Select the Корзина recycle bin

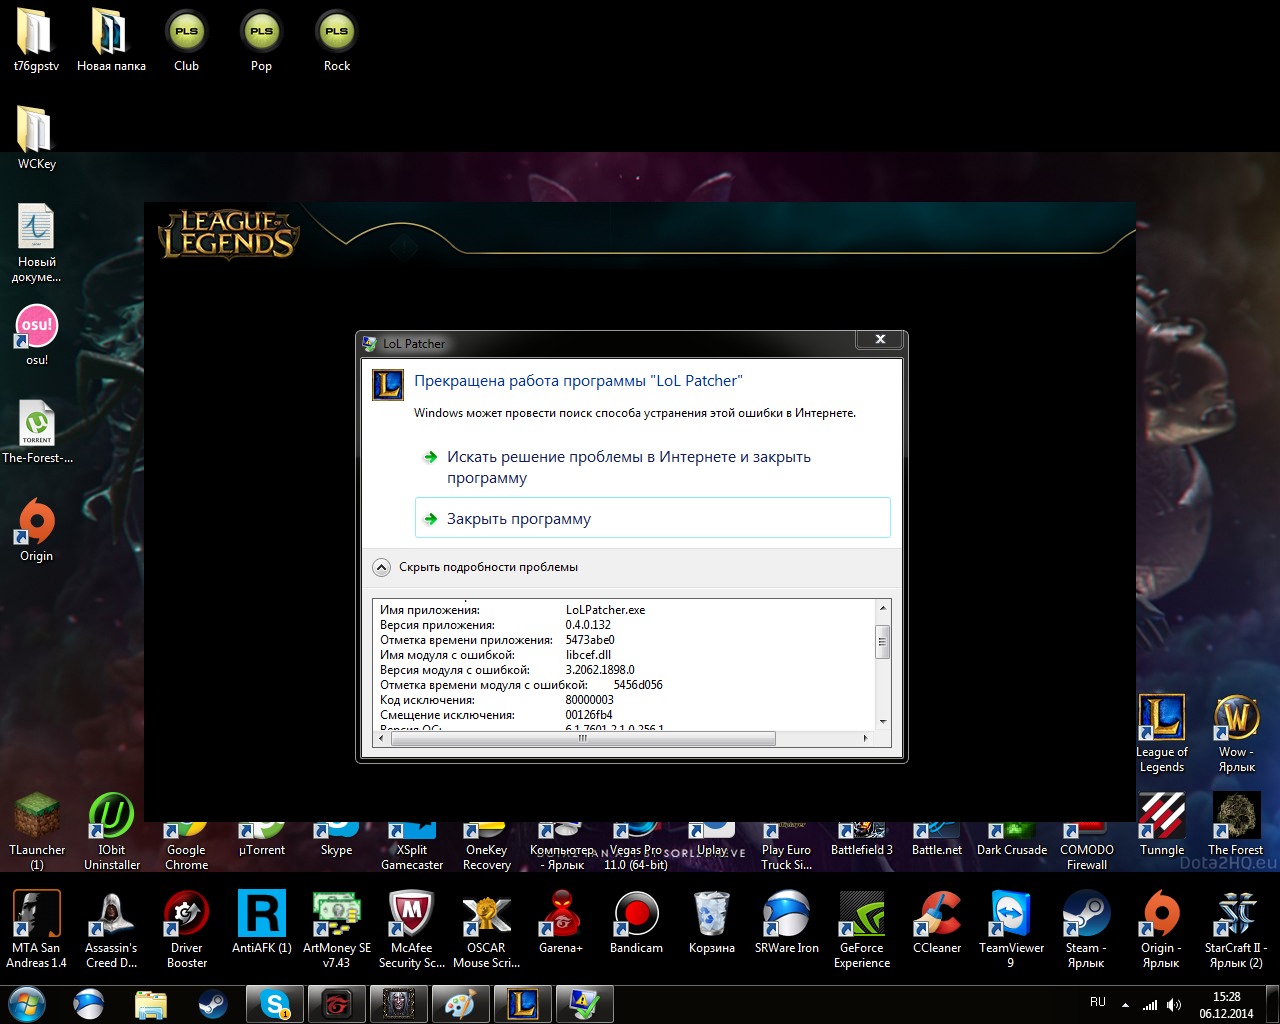711,922
